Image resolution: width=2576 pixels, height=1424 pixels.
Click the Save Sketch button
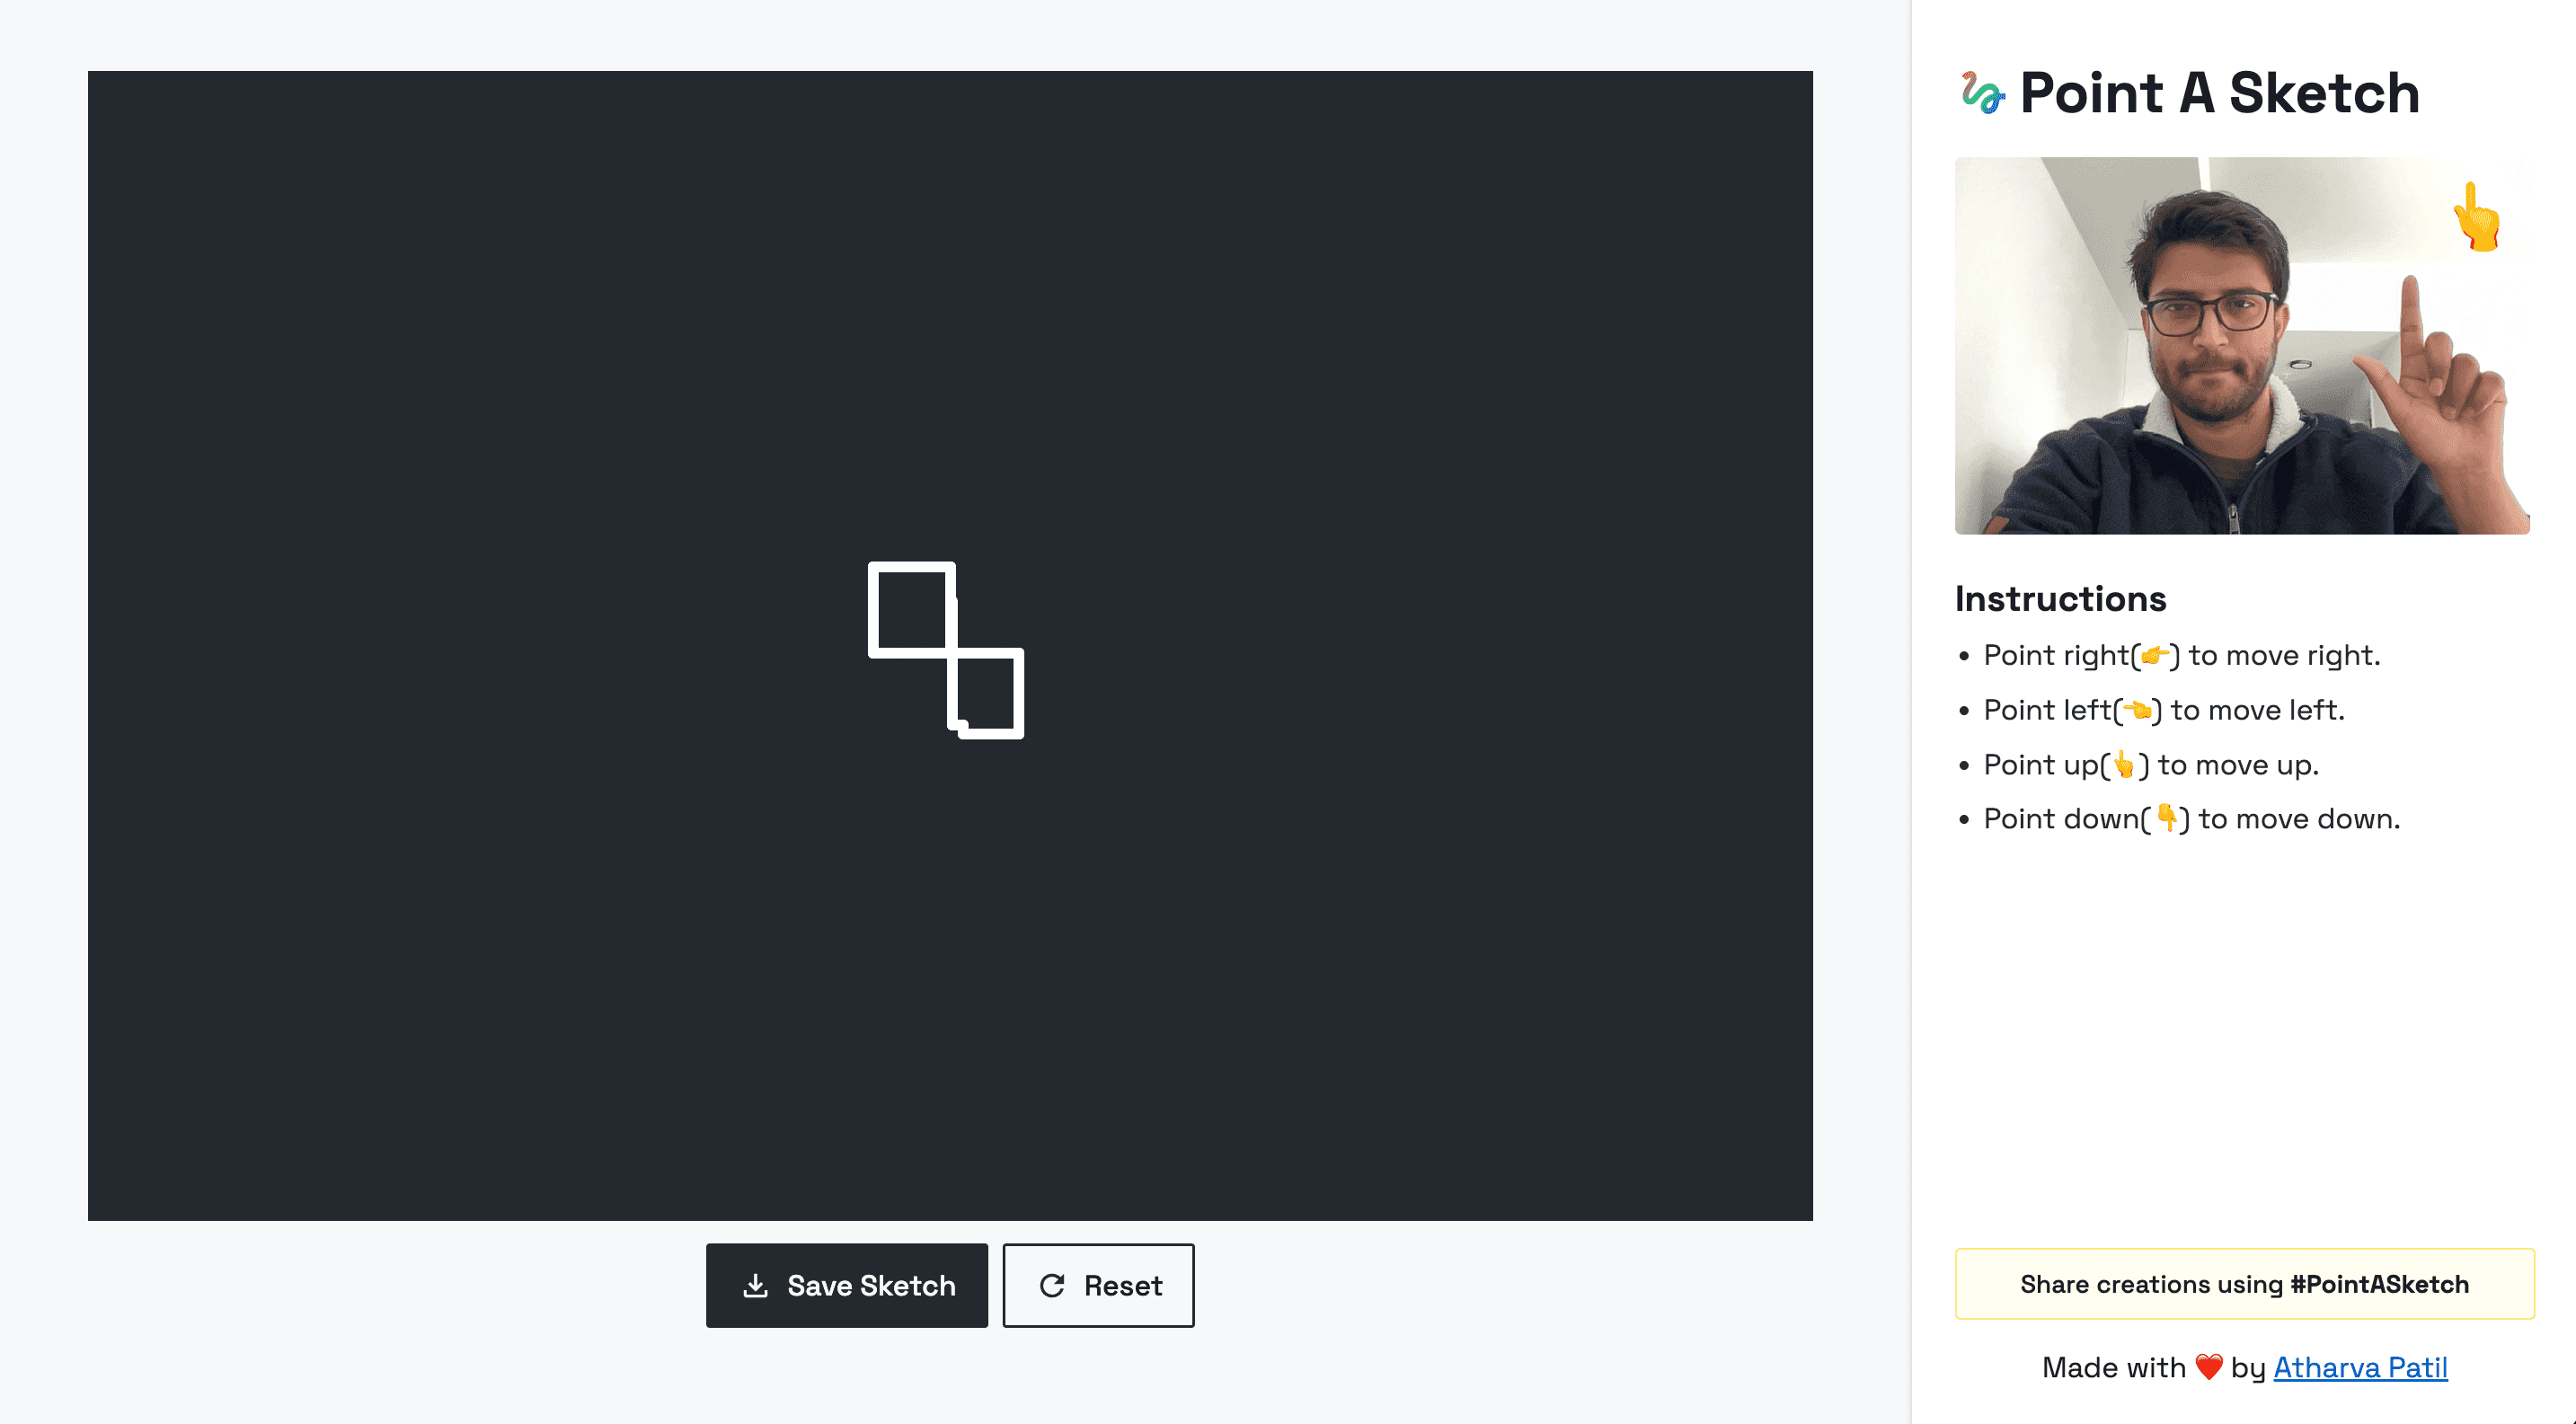click(x=846, y=1285)
